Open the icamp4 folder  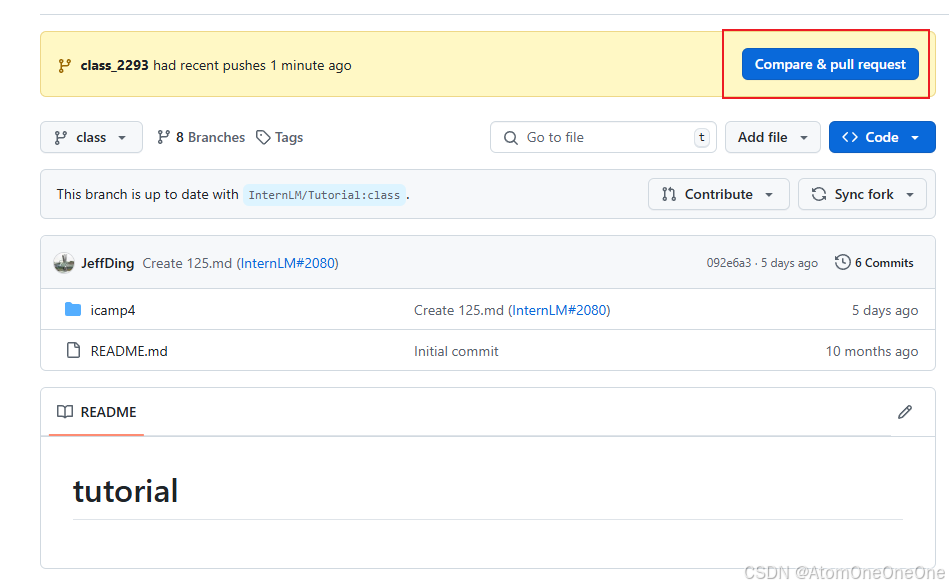tap(113, 310)
